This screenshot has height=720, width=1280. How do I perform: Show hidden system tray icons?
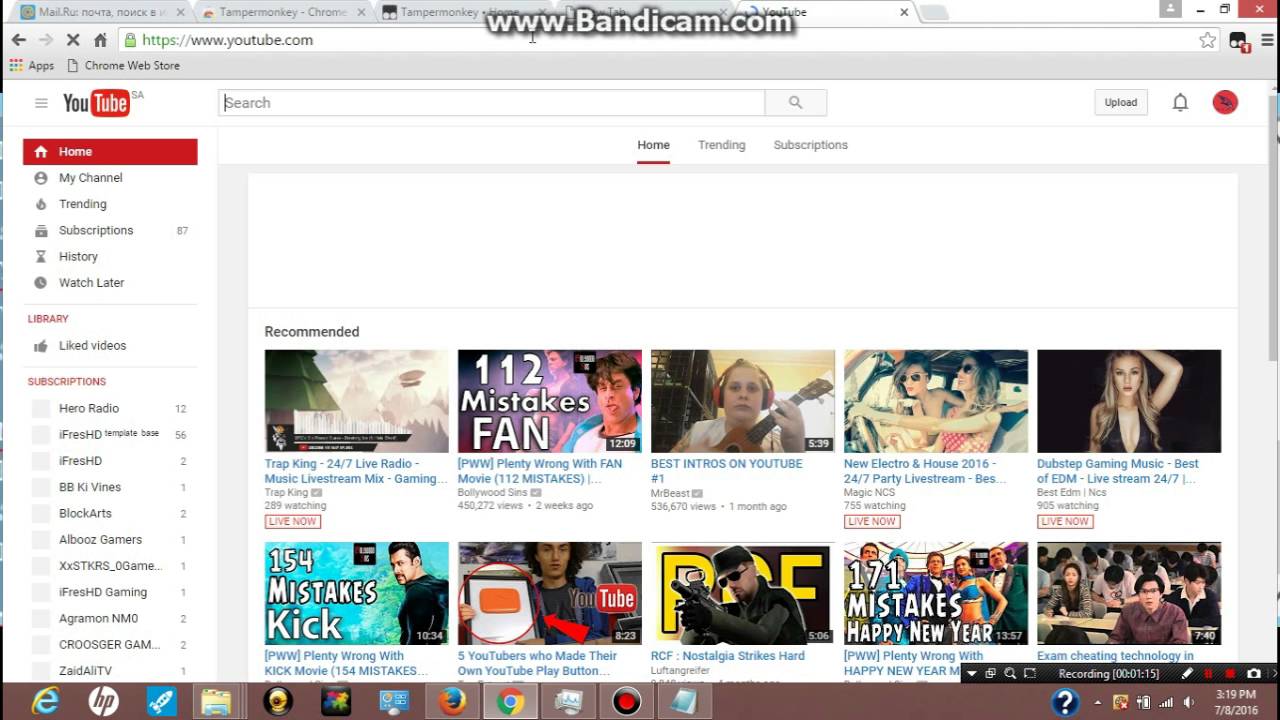pos(1098,702)
